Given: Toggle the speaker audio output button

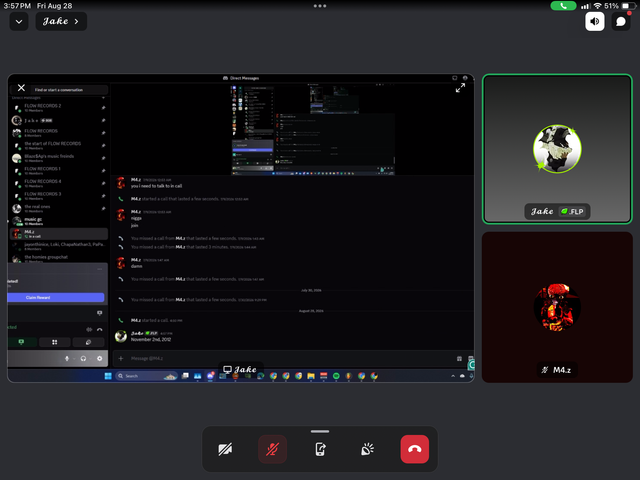Looking at the screenshot, I should (595, 21).
